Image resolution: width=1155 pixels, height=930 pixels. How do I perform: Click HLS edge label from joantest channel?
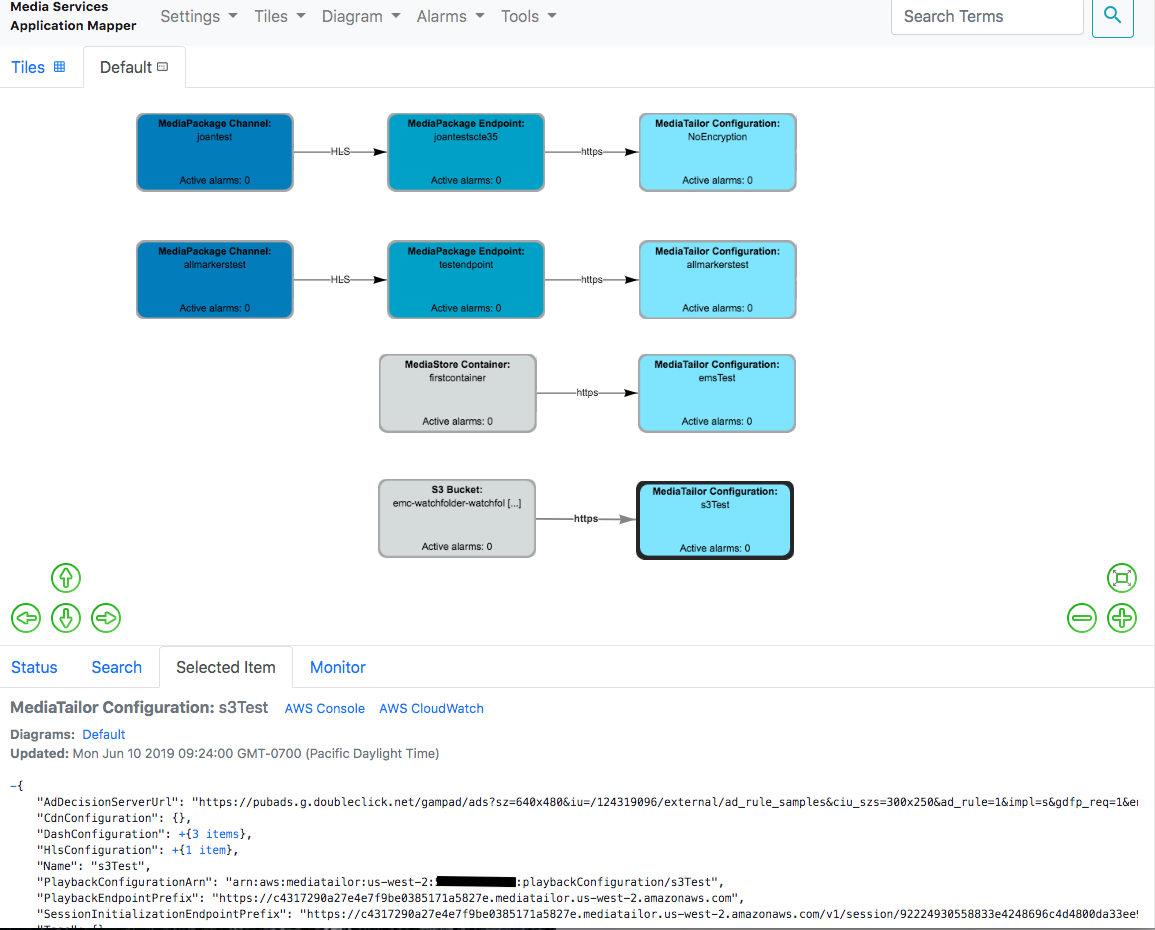click(x=340, y=152)
